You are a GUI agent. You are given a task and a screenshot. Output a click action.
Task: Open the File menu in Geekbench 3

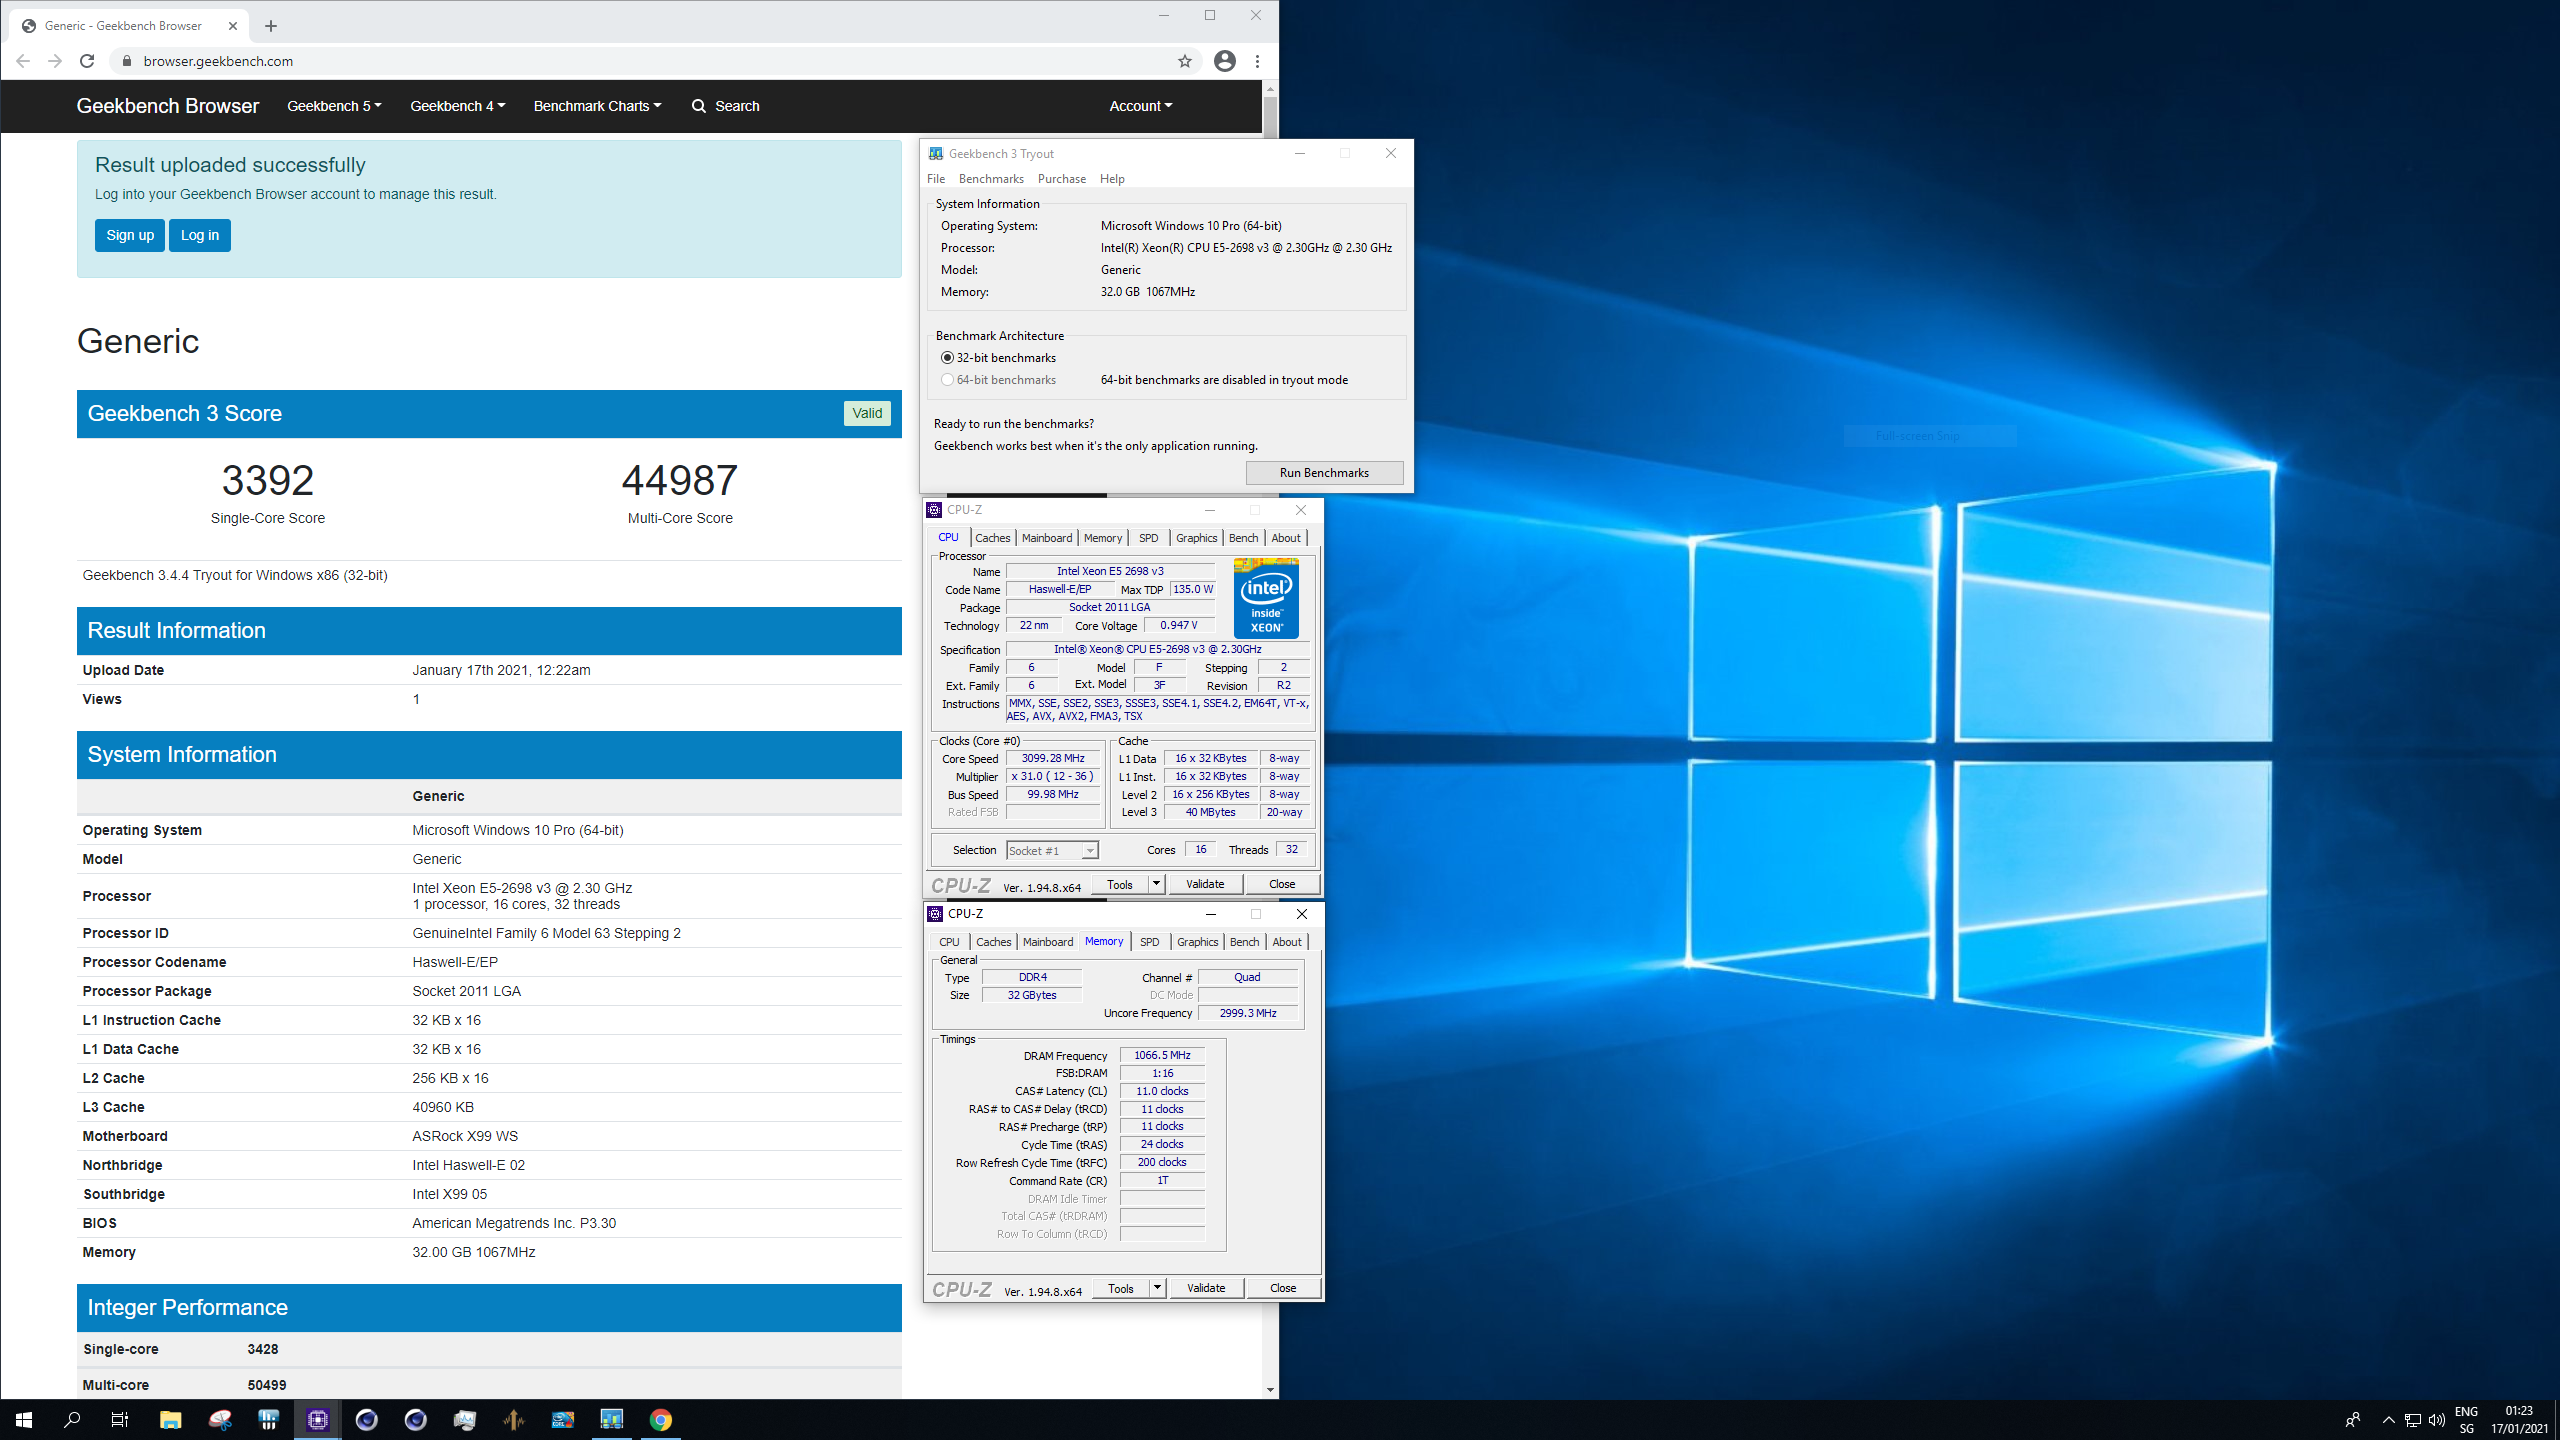[x=936, y=179]
